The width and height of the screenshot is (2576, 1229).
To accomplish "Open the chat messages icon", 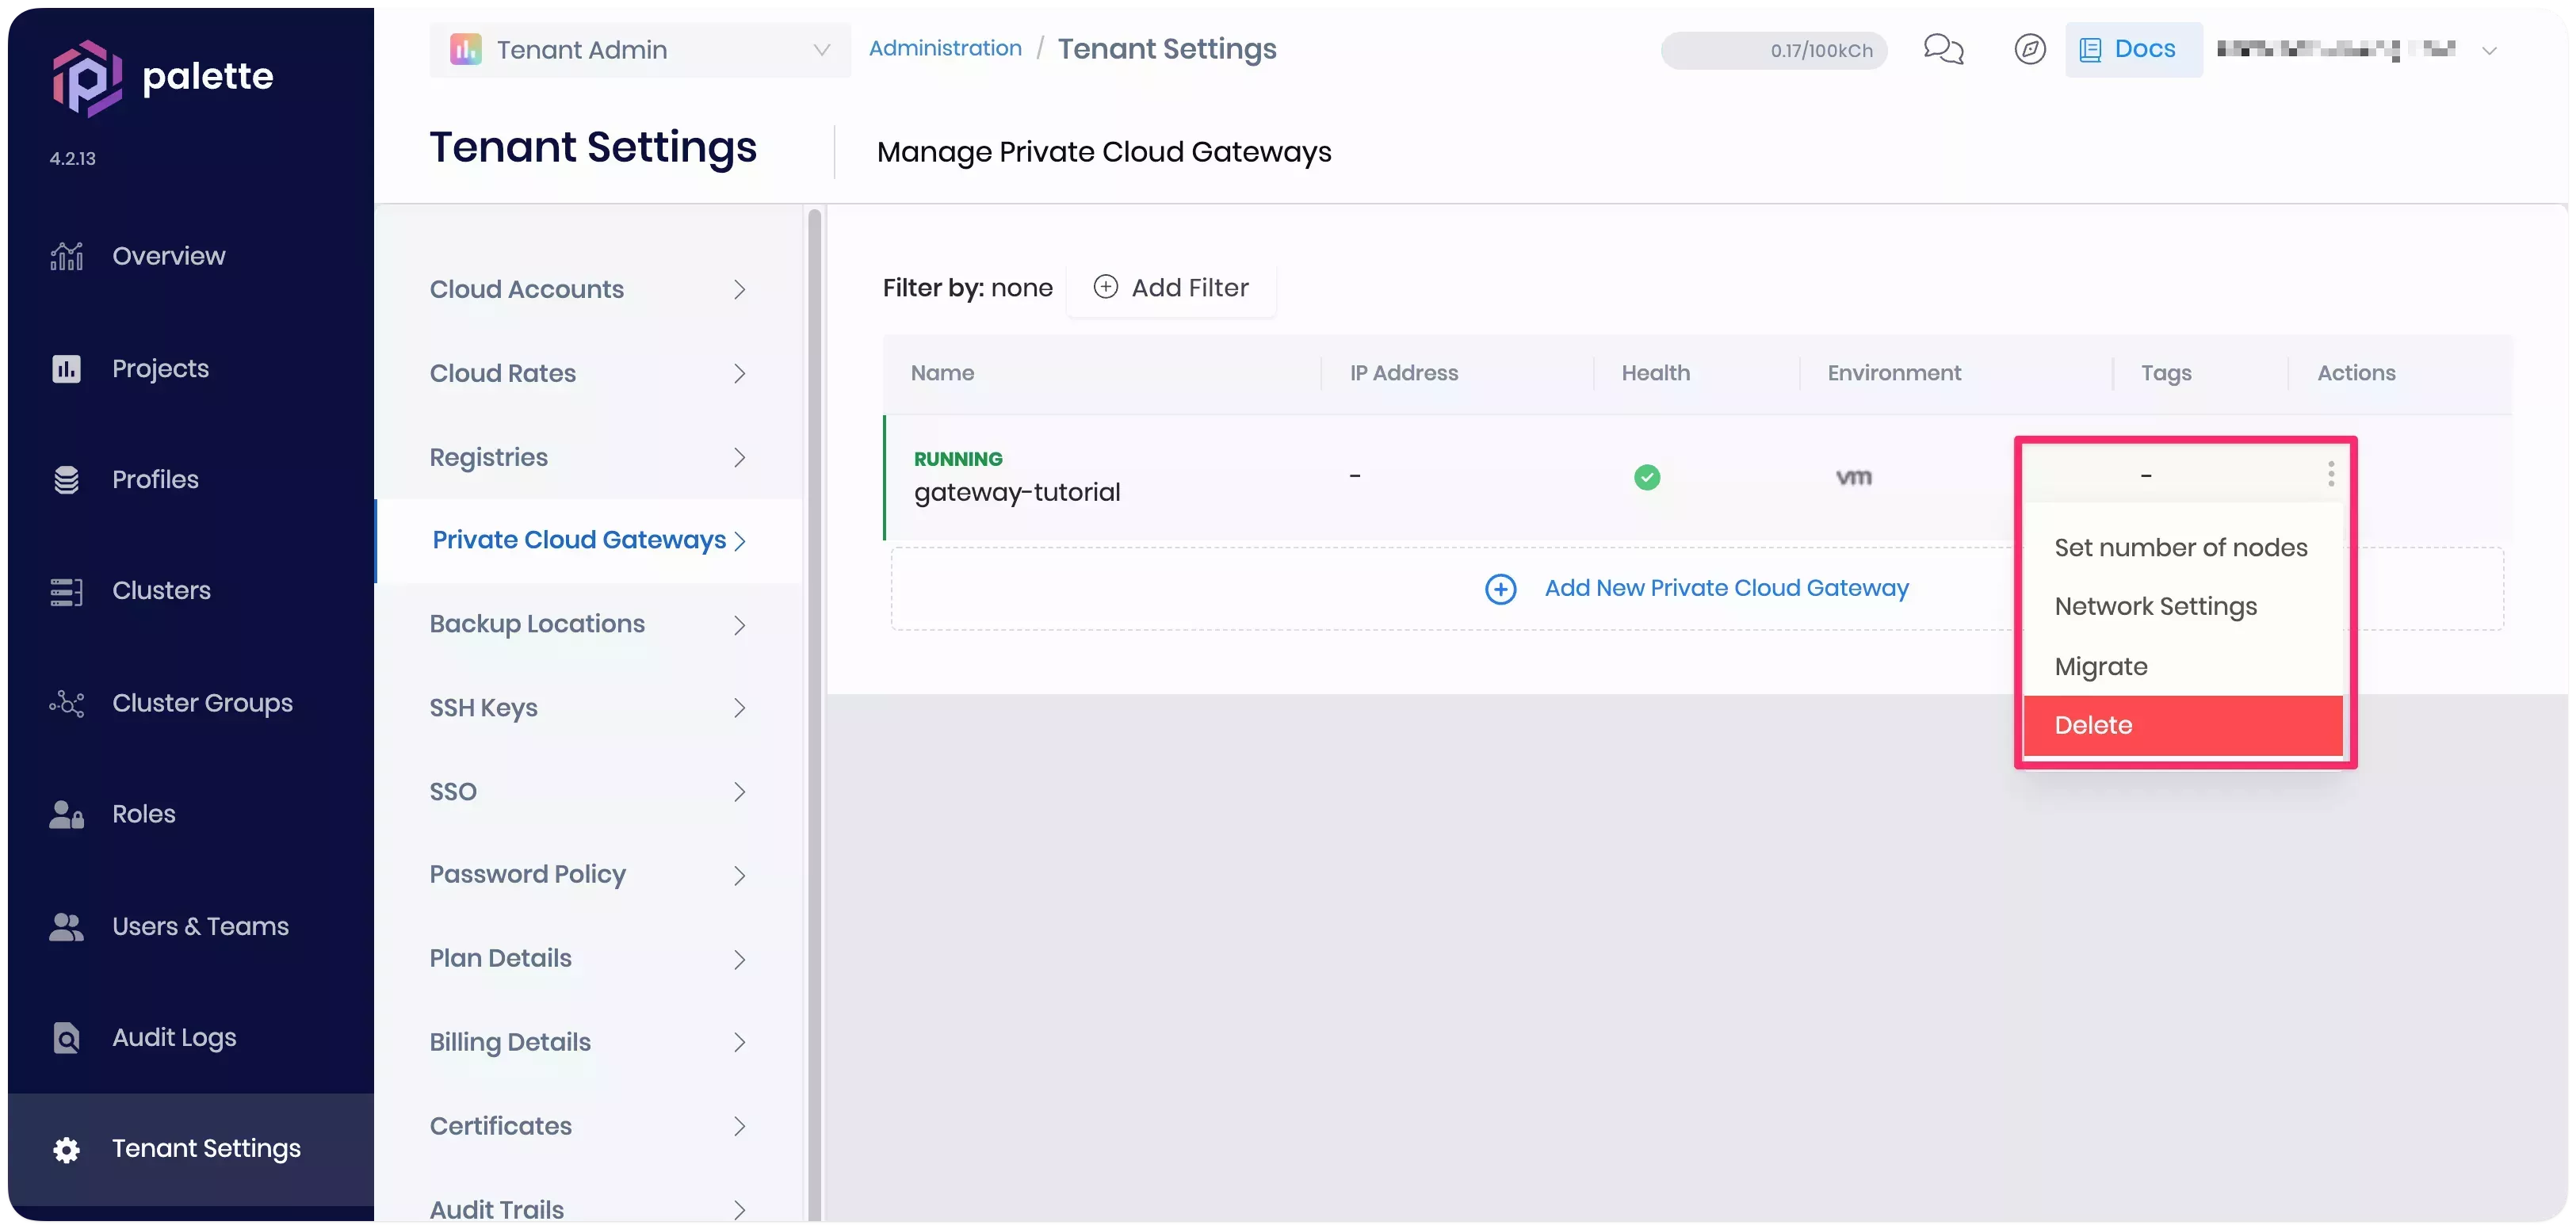I will coord(1943,49).
